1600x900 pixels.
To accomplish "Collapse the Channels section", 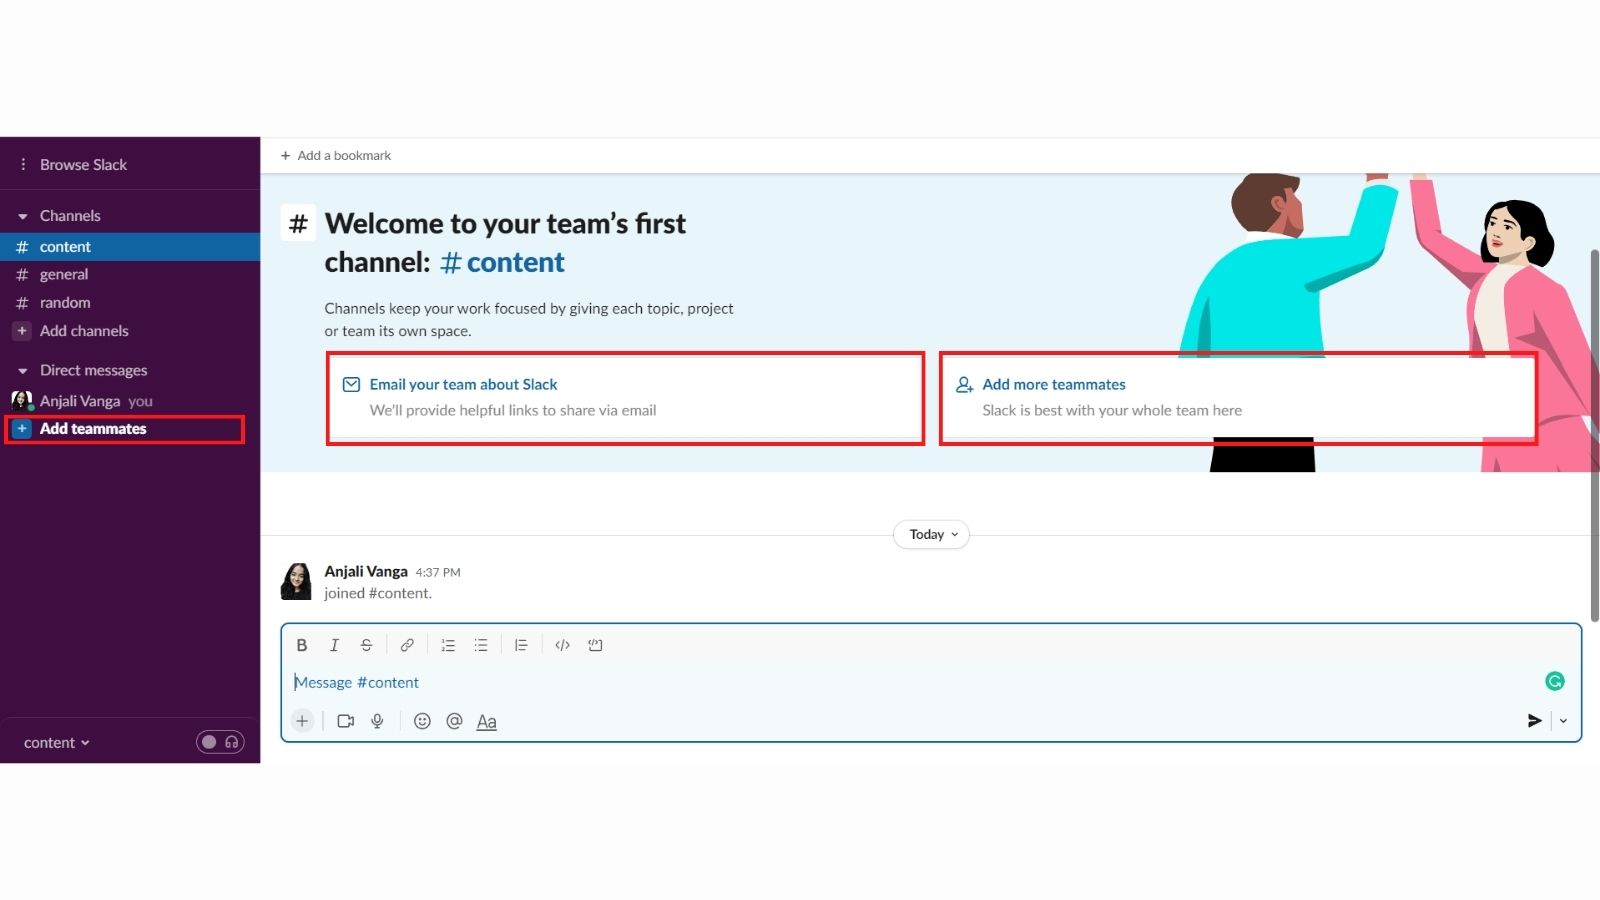I will coord(23,216).
